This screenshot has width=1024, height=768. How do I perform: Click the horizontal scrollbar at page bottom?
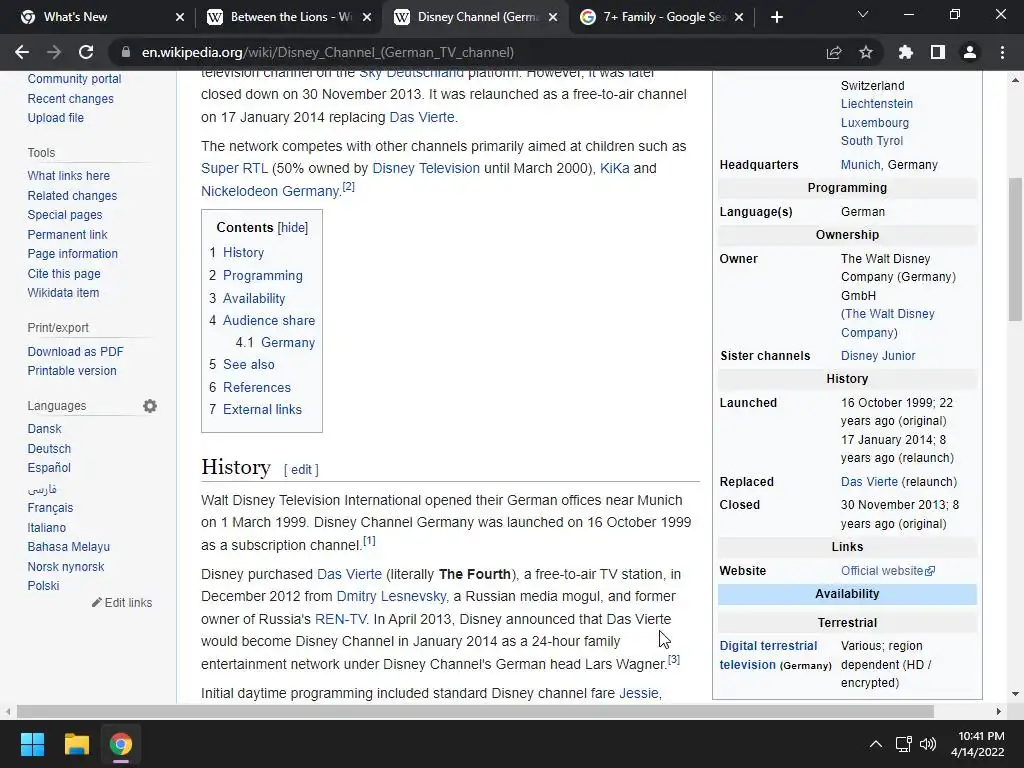click(x=475, y=711)
